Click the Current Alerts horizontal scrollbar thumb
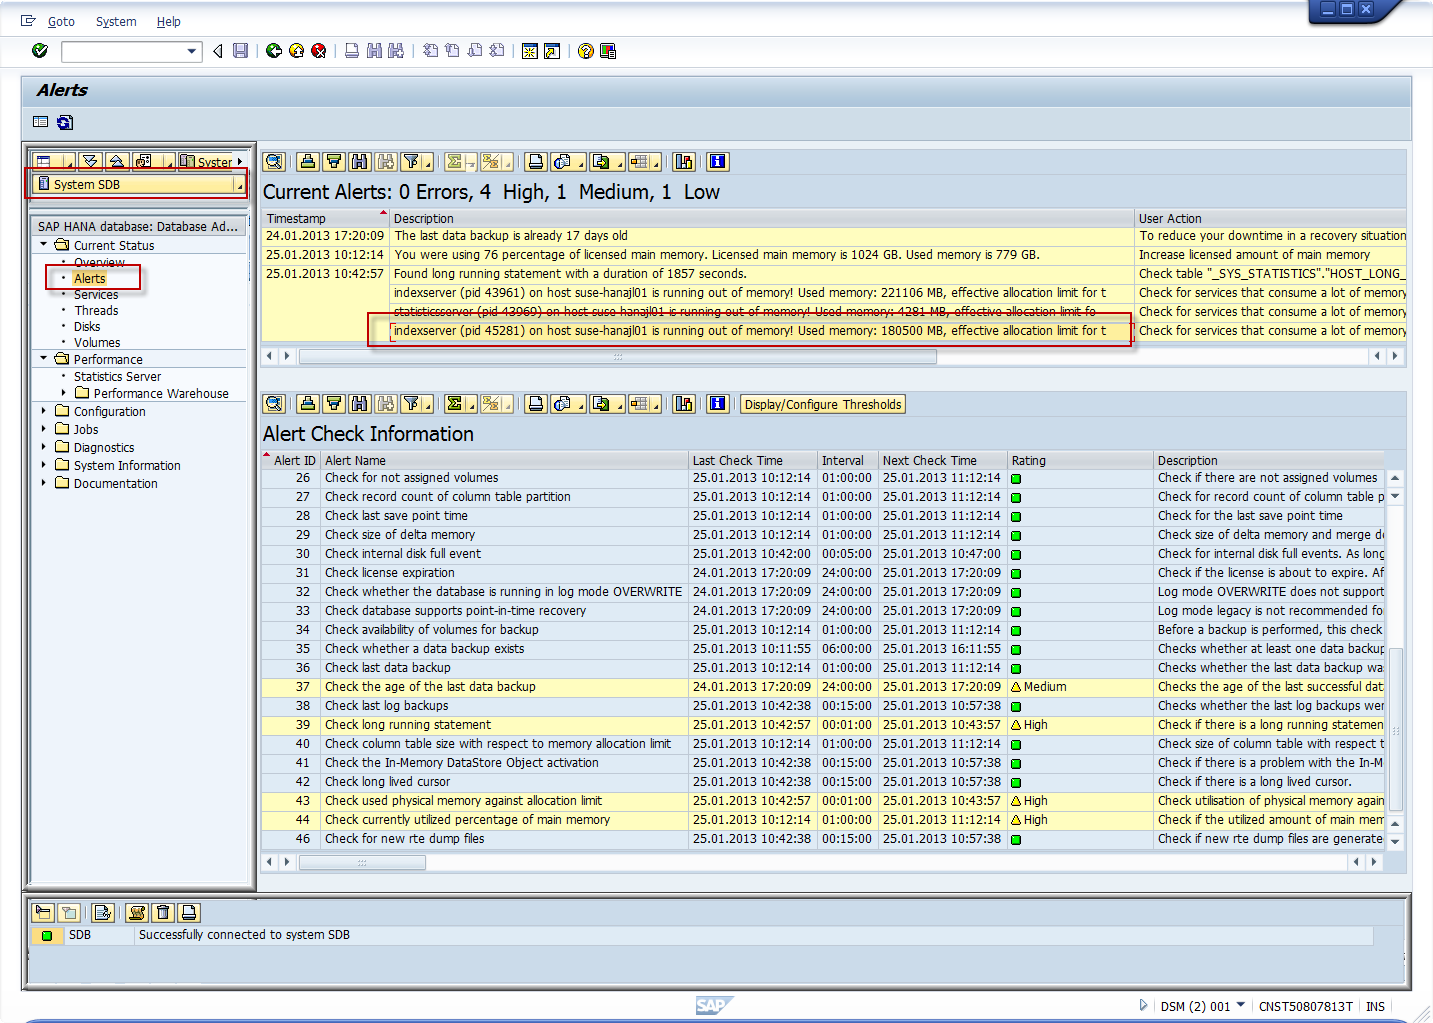This screenshot has height=1023, width=1433. [618, 356]
